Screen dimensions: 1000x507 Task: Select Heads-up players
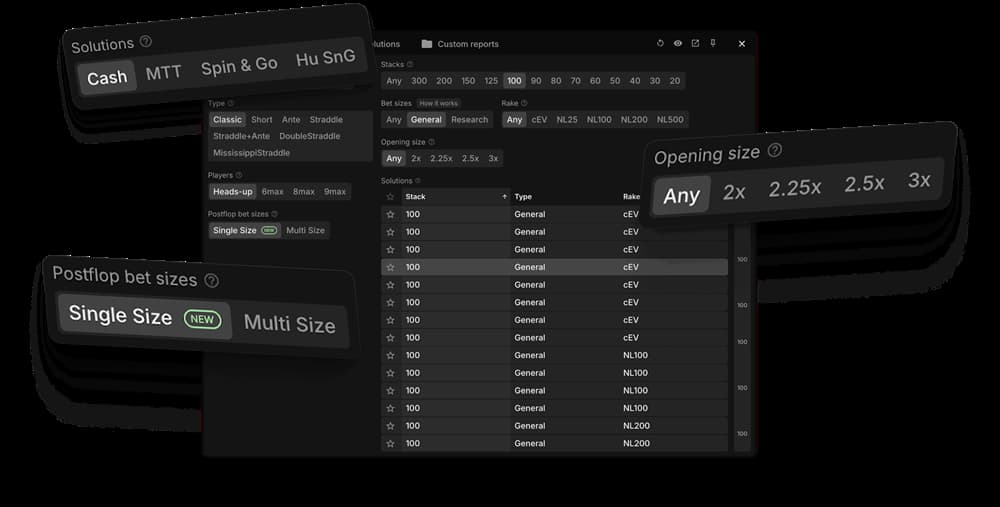point(233,191)
